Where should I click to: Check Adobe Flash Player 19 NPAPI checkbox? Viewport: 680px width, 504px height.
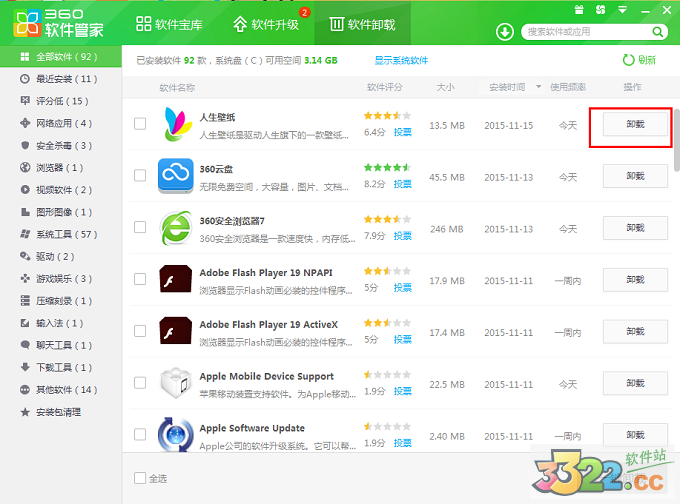[140, 279]
